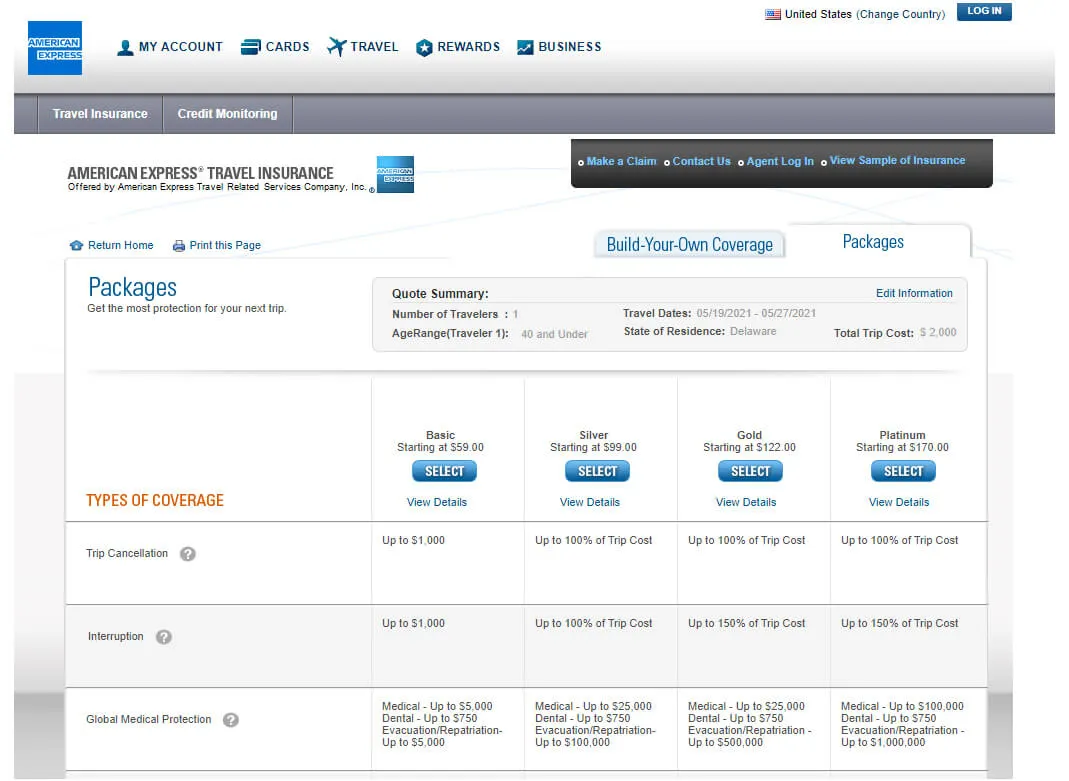The width and height of the screenshot is (1069, 781).
Task: Open My Account via the person icon
Action: (x=125, y=47)
